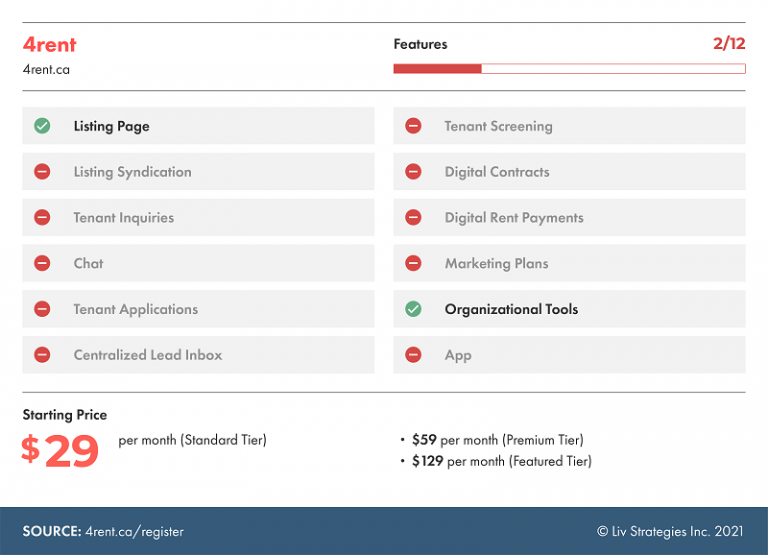Open the 4rent.ca/register source link
Viewport: 768px width, 555px height.
[x=134, y=532]
